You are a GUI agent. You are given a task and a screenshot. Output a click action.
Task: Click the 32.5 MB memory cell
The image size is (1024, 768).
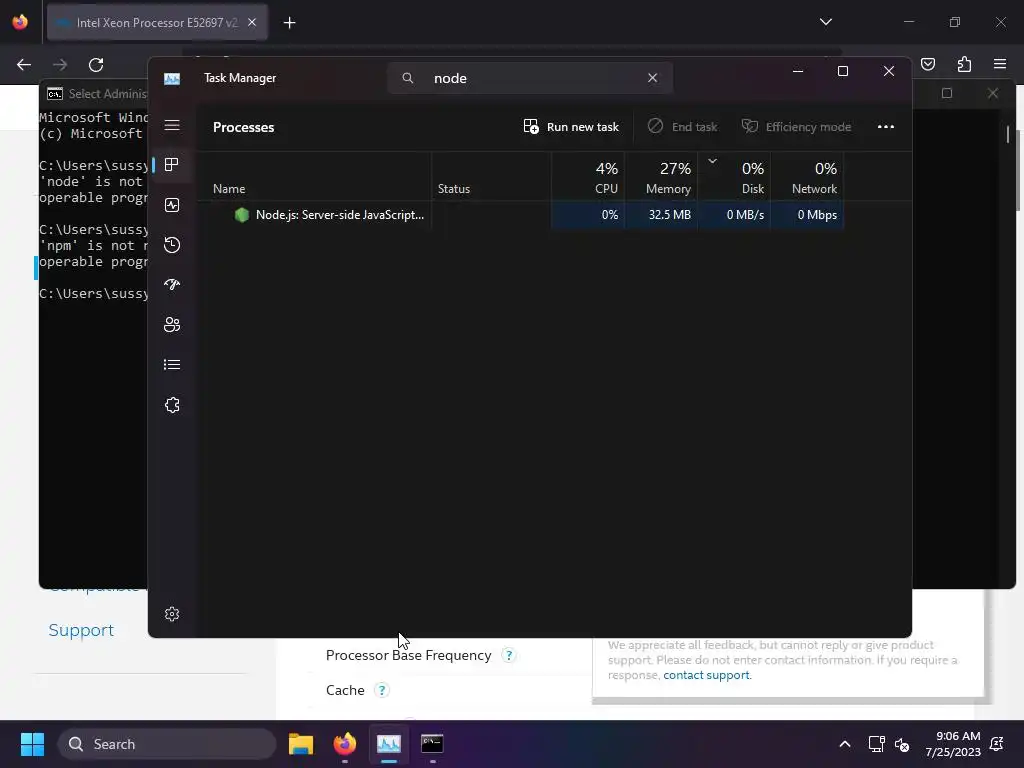661,215
